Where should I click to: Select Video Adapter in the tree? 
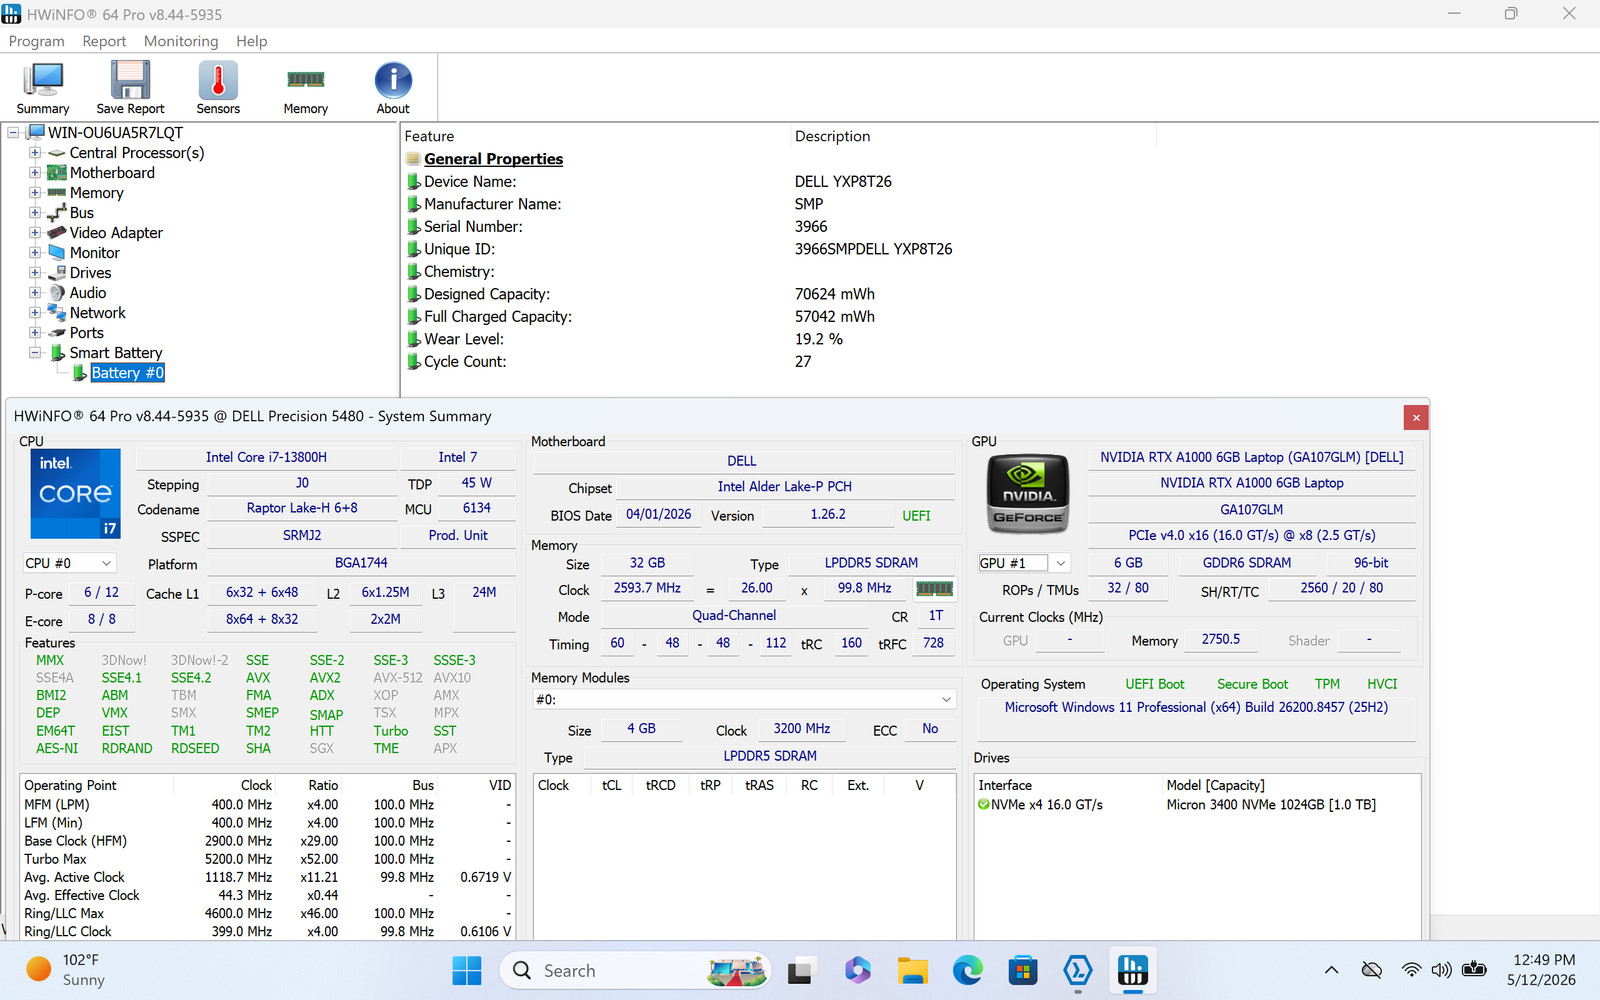tap(116, 233)
